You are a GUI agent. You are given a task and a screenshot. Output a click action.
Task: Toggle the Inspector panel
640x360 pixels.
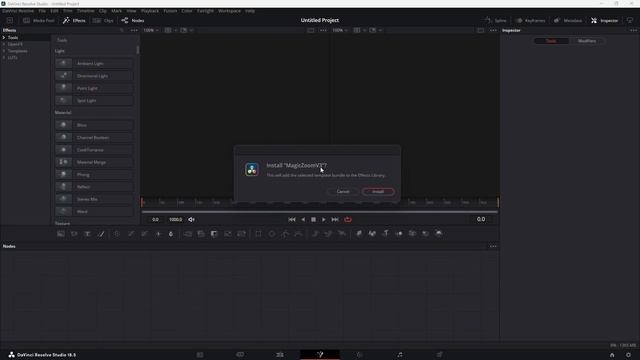tap(604, 20)
